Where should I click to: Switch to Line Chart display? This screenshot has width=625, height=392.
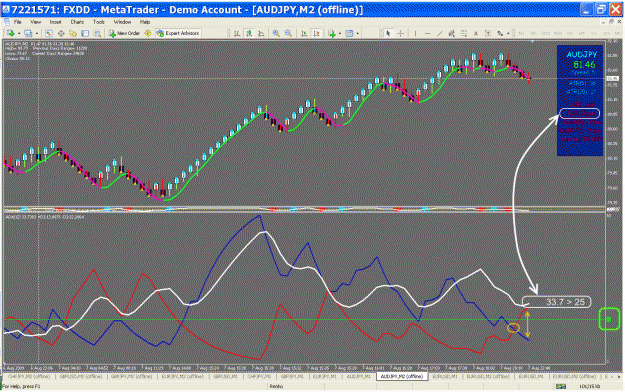[x=261, y=33]
